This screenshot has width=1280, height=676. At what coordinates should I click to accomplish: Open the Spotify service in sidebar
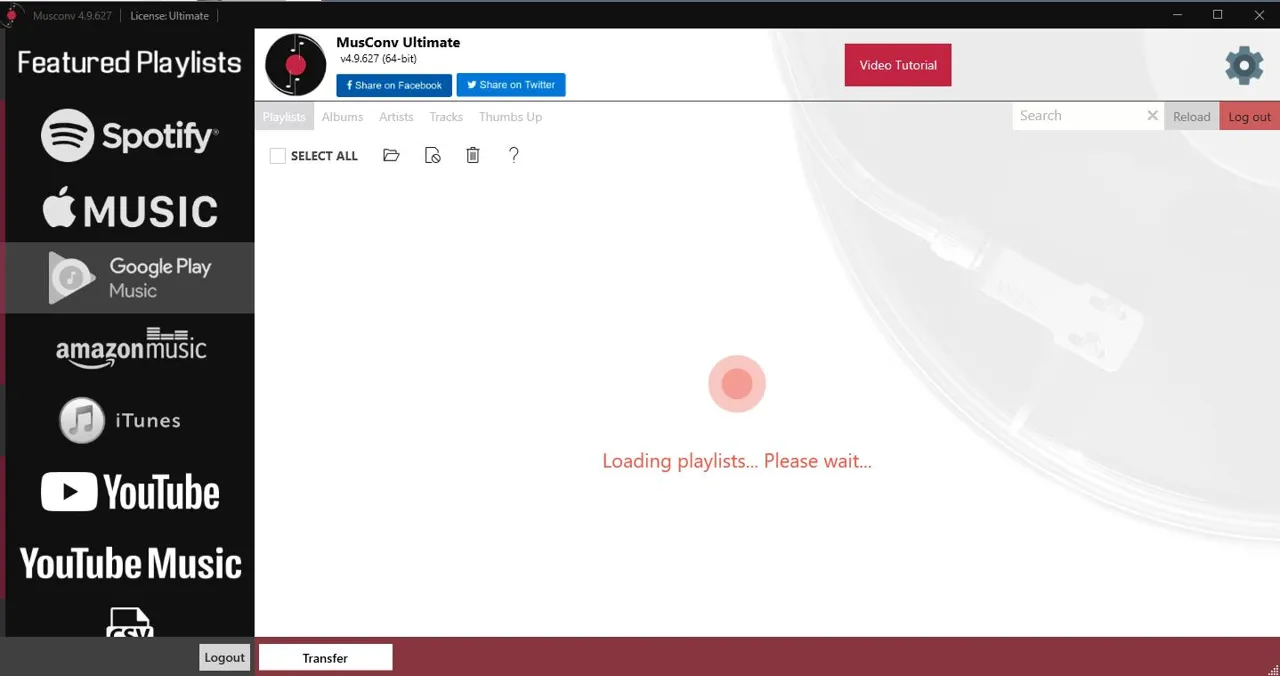point(130,135)
